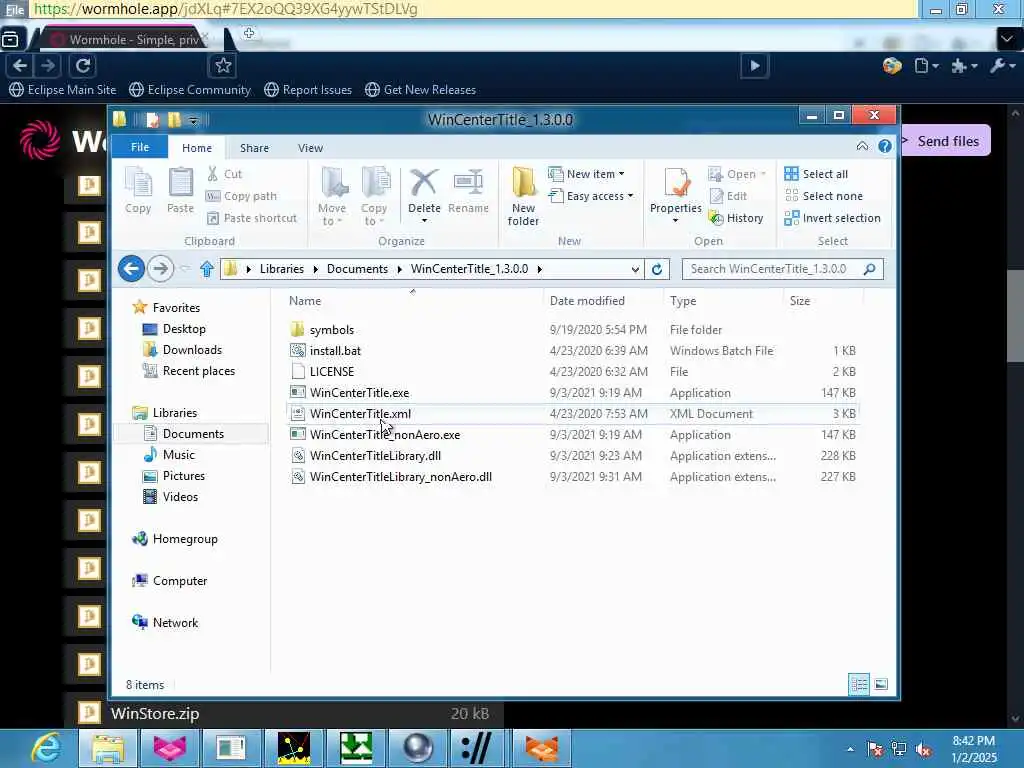Click Select all
This screenshot has width=1024, height=768.
(x=816, y=174)
